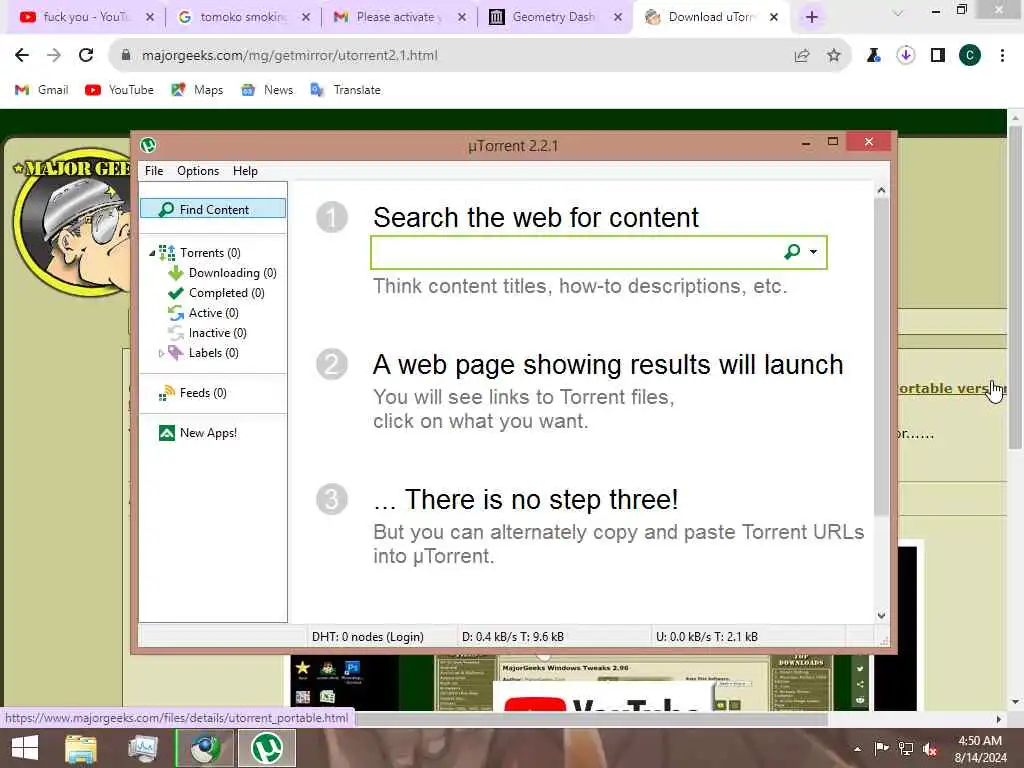Click the New Apps! icon

[x=167, y=433]
